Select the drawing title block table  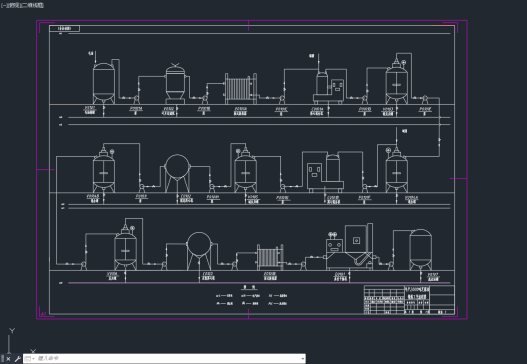[409, 299]
